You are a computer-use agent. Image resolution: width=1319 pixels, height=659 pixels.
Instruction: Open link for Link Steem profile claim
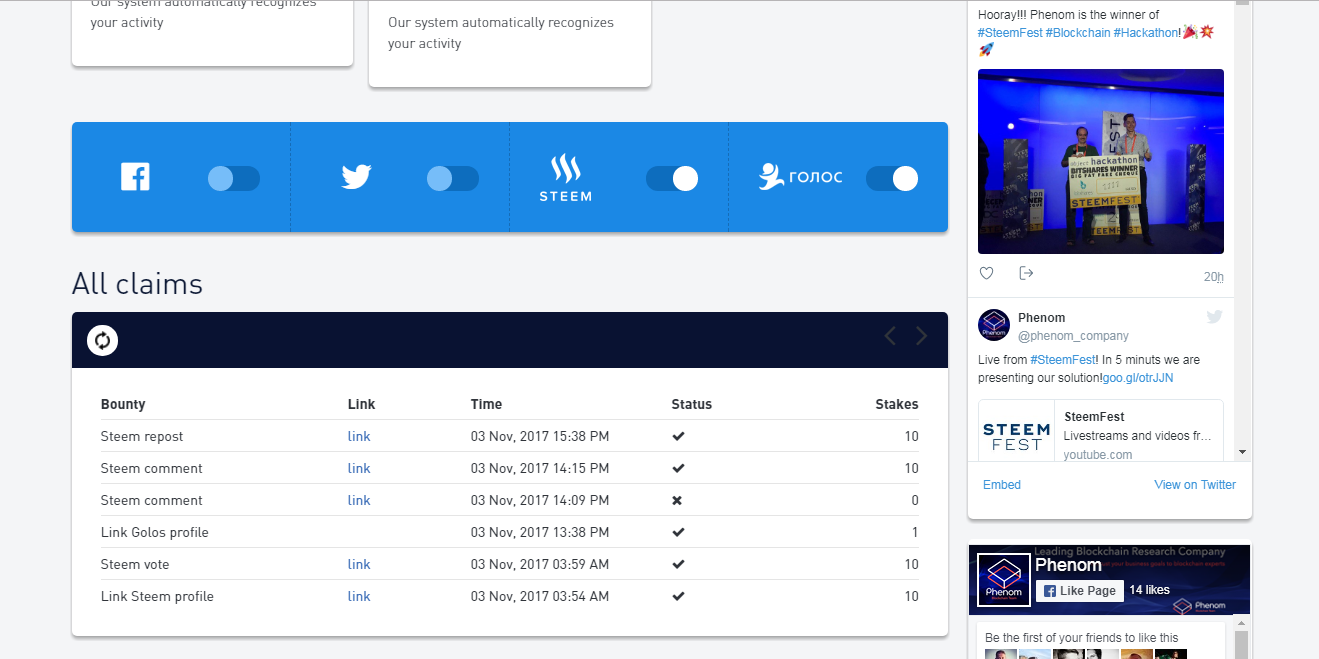pyautogui.click(x=359, y=596)
